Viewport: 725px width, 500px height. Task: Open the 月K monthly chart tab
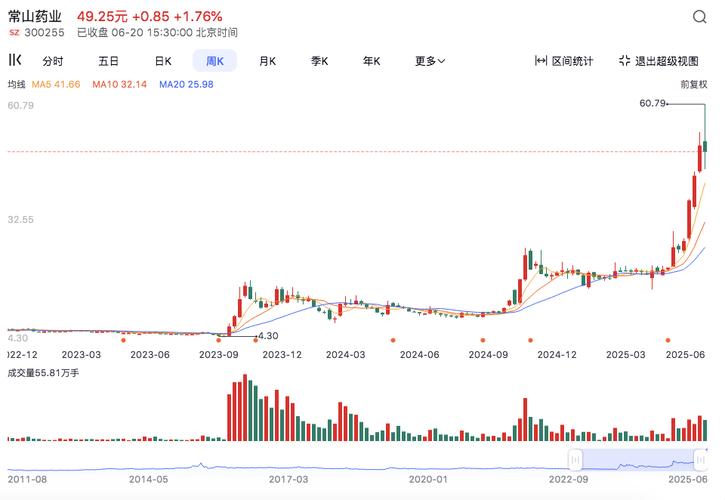coord(267,61)
